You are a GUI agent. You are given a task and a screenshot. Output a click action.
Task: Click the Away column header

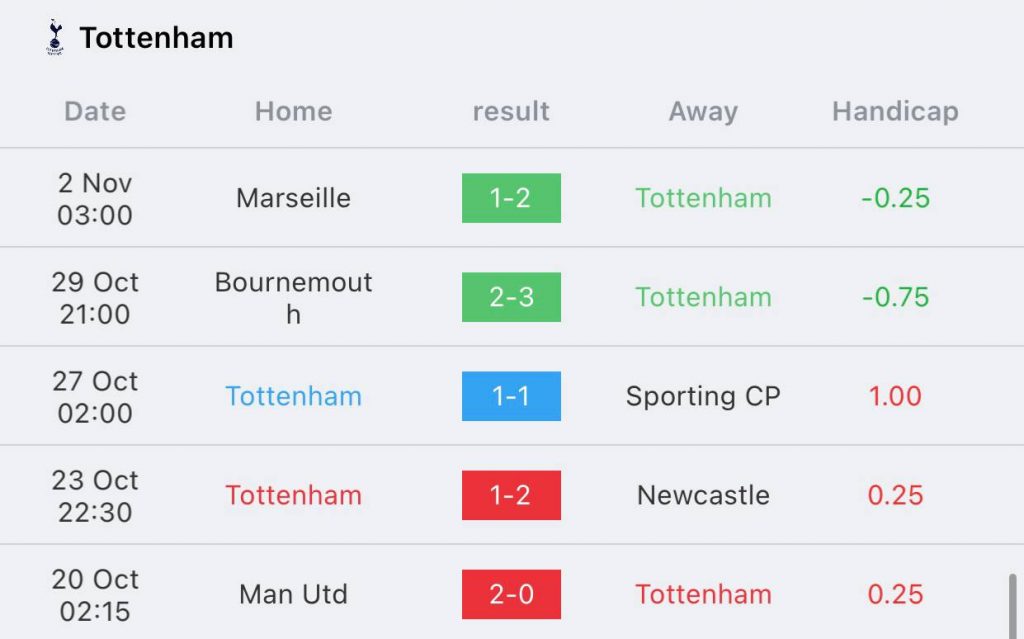point(703,112)
